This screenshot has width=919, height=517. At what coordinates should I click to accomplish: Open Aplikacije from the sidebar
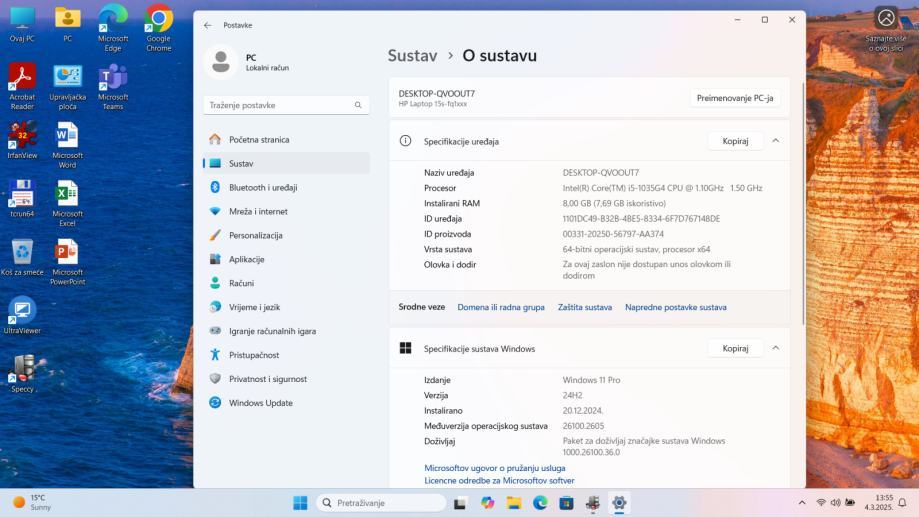(246, 259)
